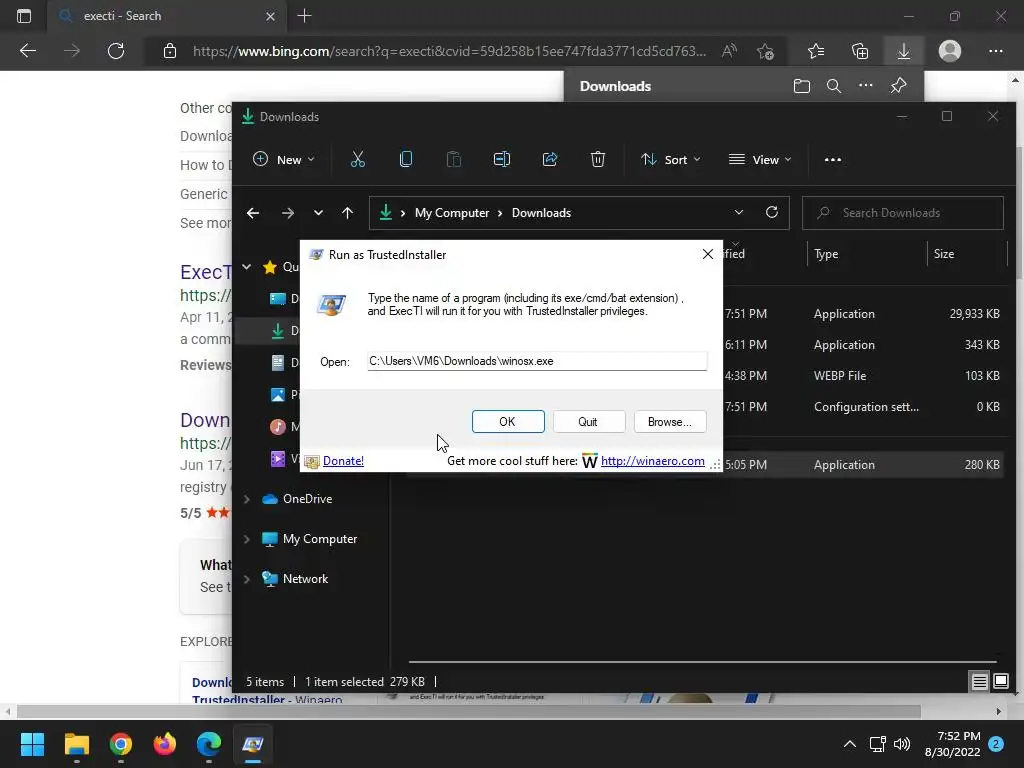Go back in File Explorer
This screenshot has height=768, width=1024.
click(x=253, y=213)
